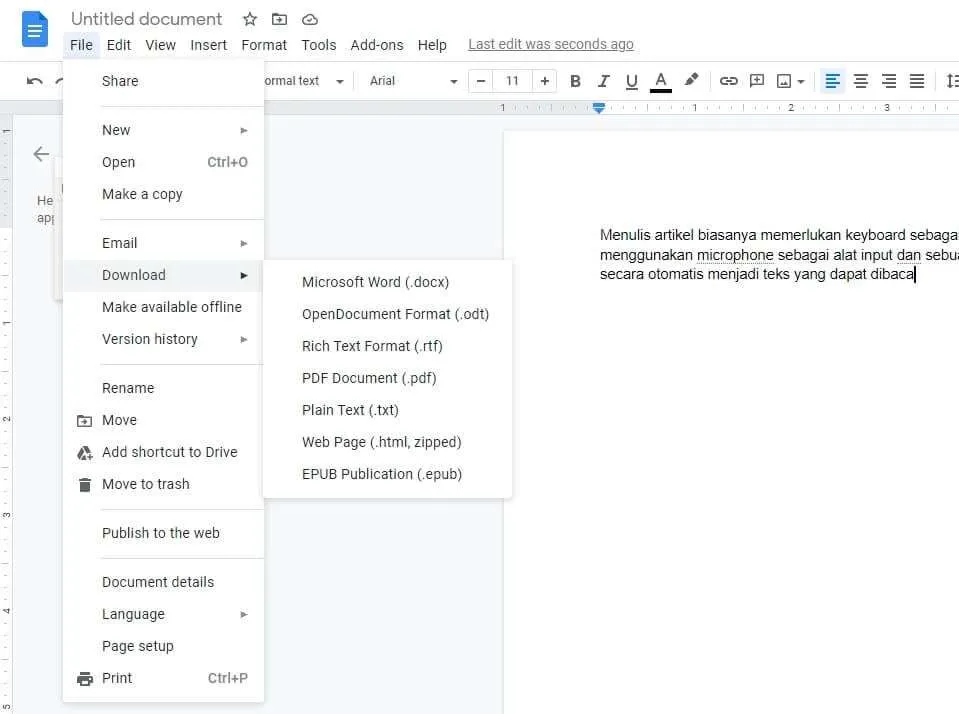959x714 pixels.
Task: Open the Format menu
Action: click(x=264, y=45)
